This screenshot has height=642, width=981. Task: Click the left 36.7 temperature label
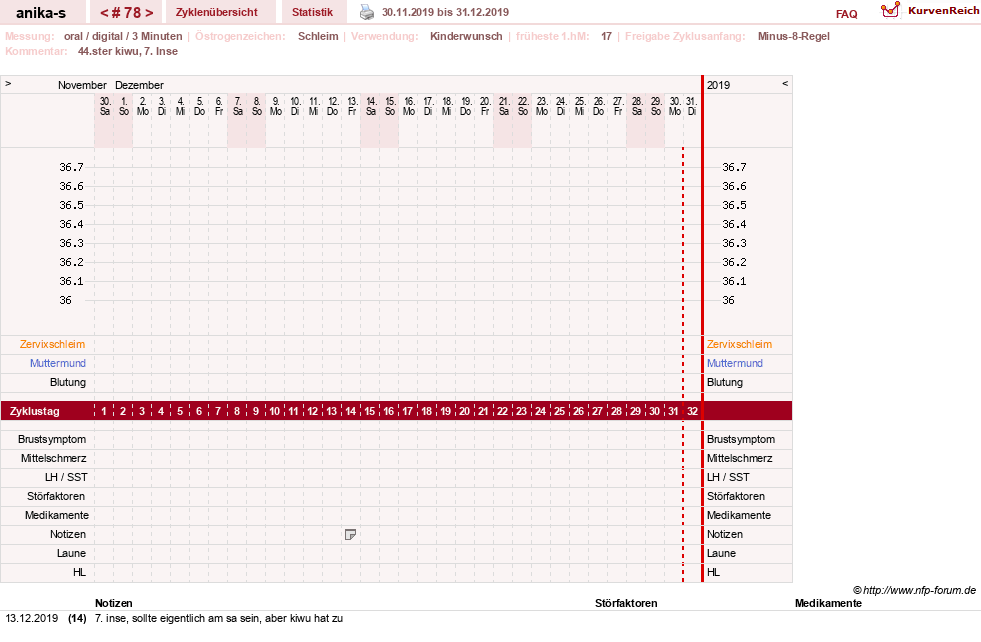tap(71, 167)
